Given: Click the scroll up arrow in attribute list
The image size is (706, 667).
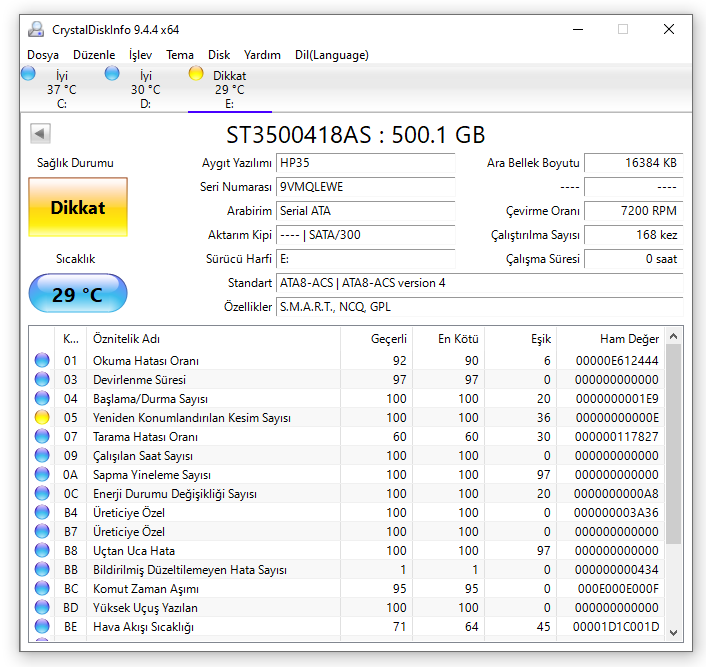Looking at the screenshot, I should click(674, 336).
